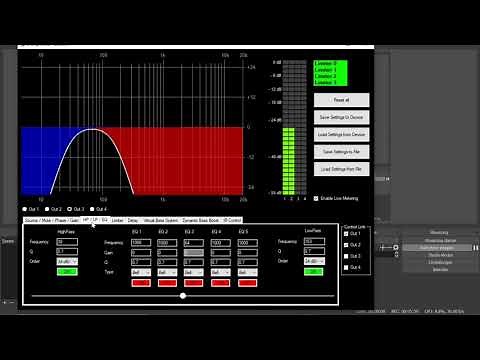Click the EQ 2 Q field
This screenshot has height=360, width=480.
(167, 263)
